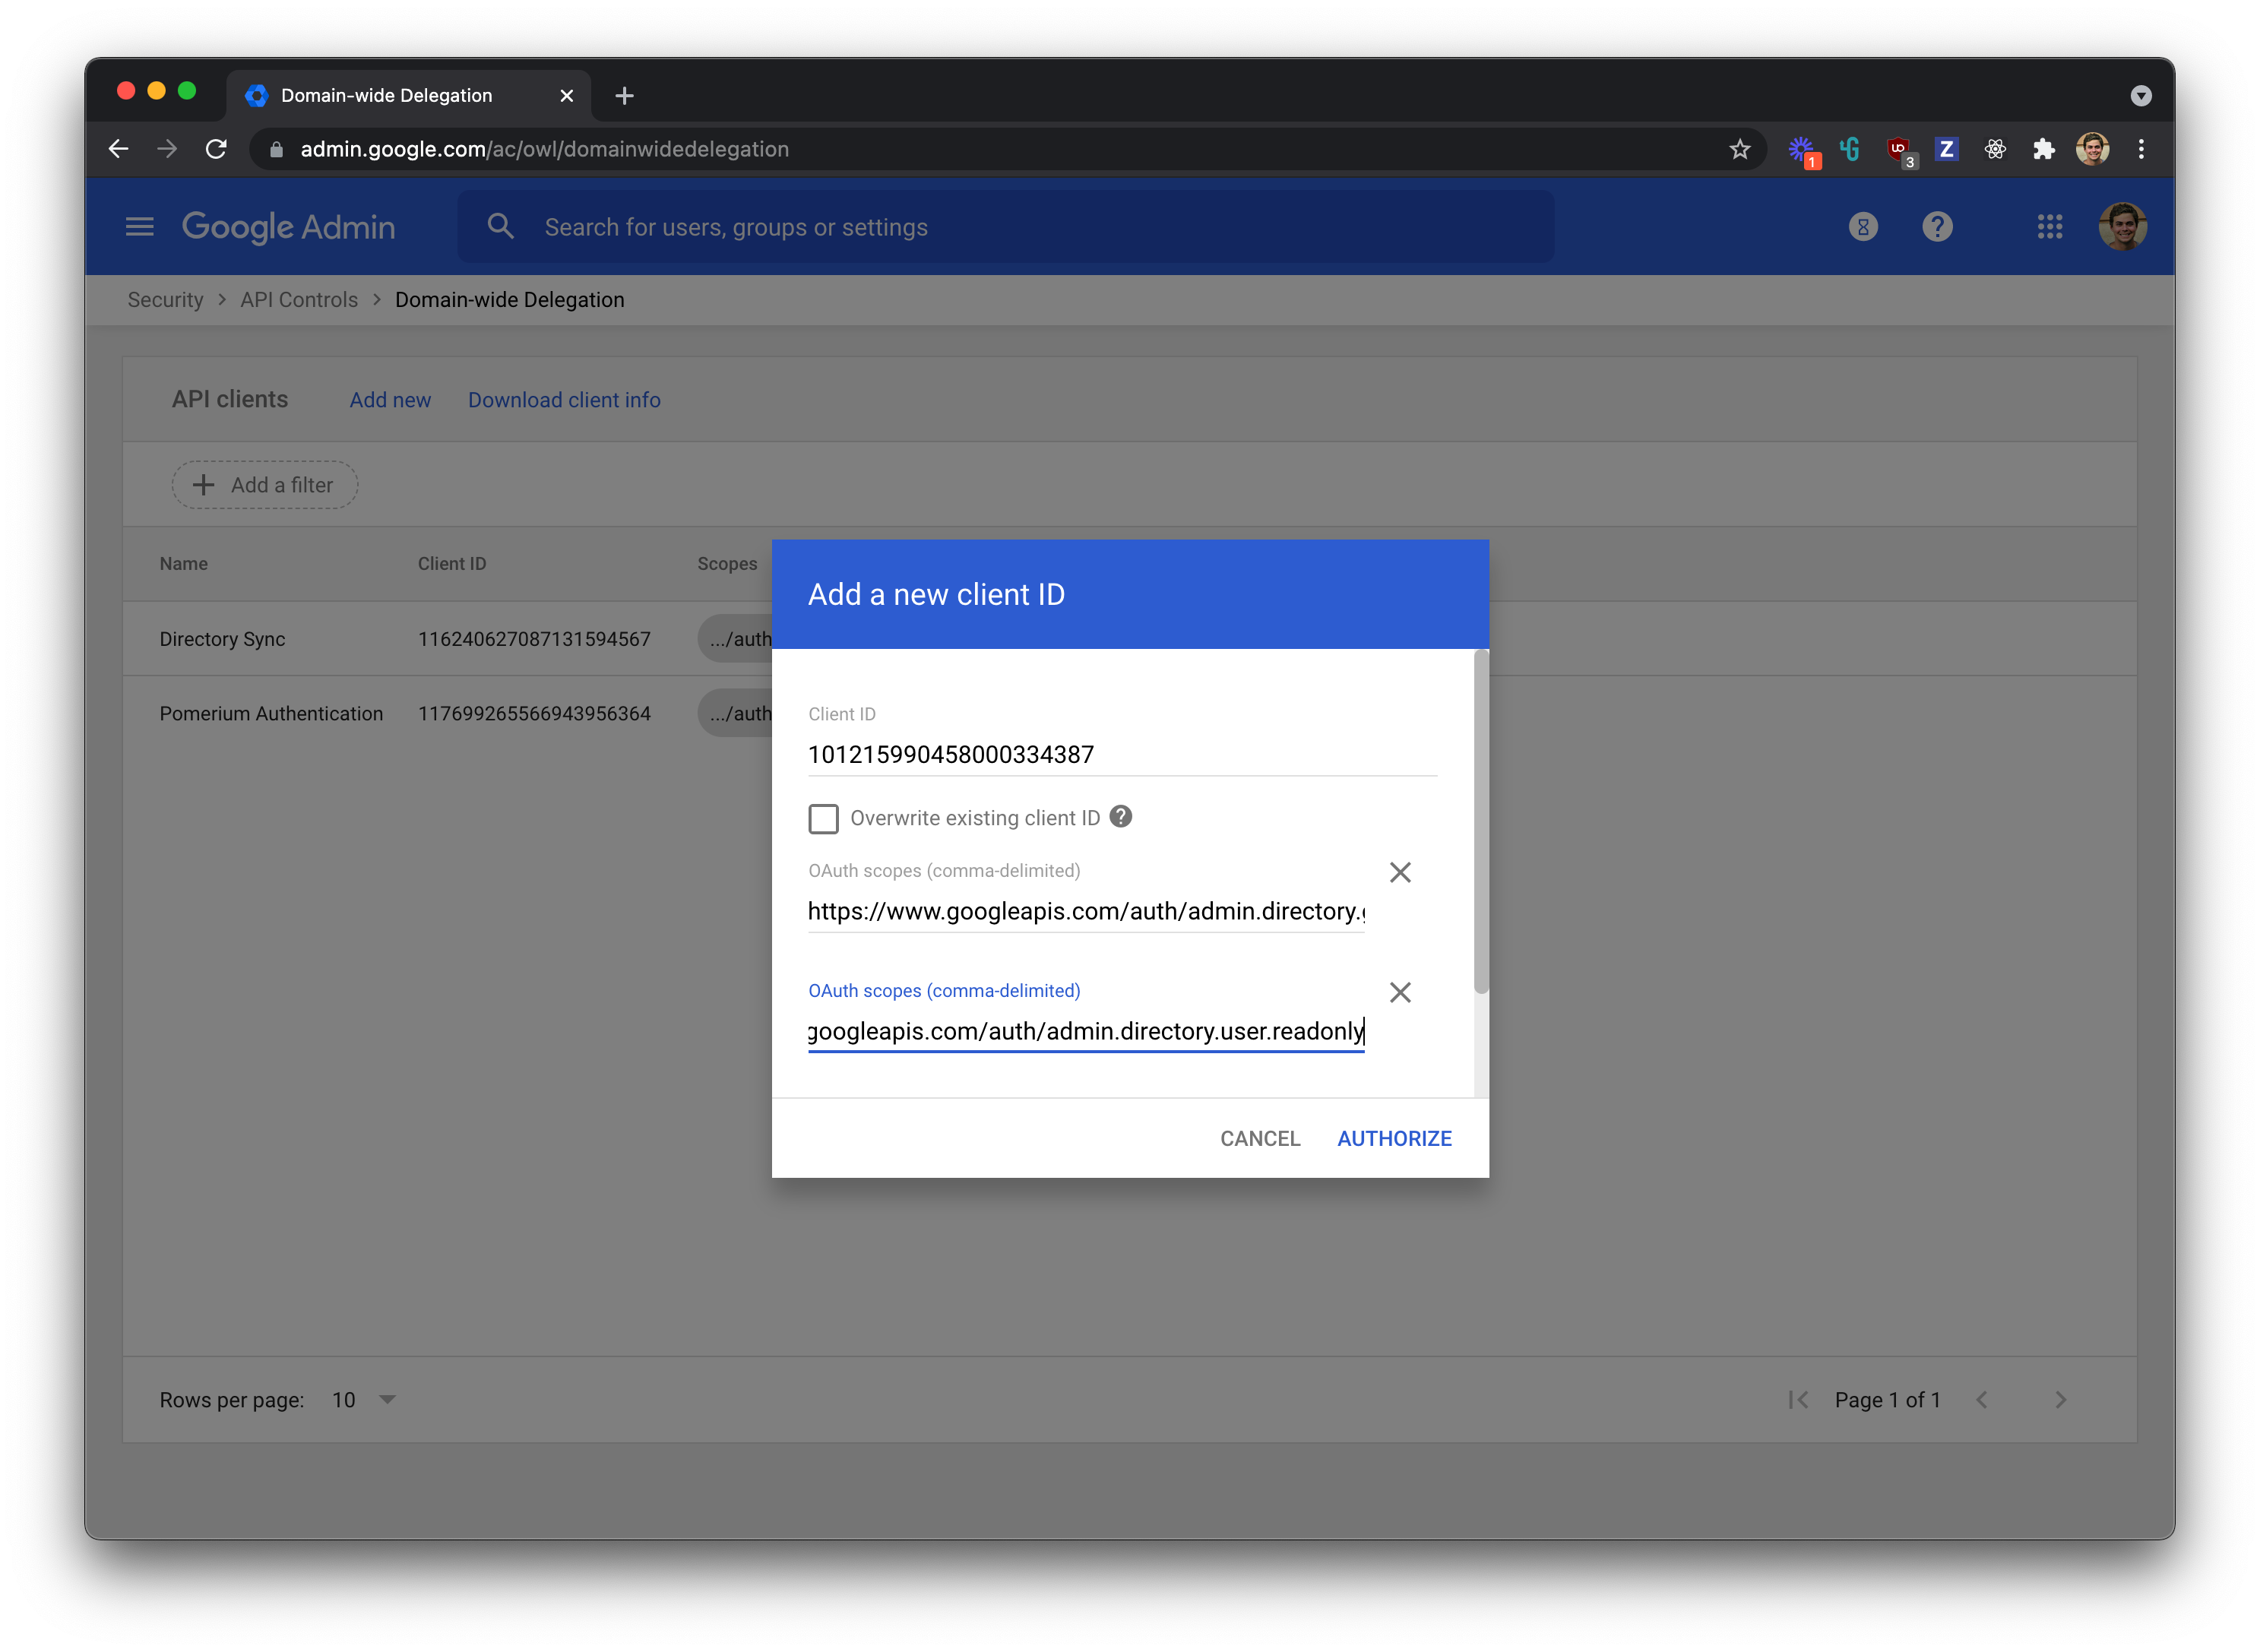The height and width of the screenshot is (1652, 2260).
Task: Click the Client ID column header
Action: click(x=452, y=564)
